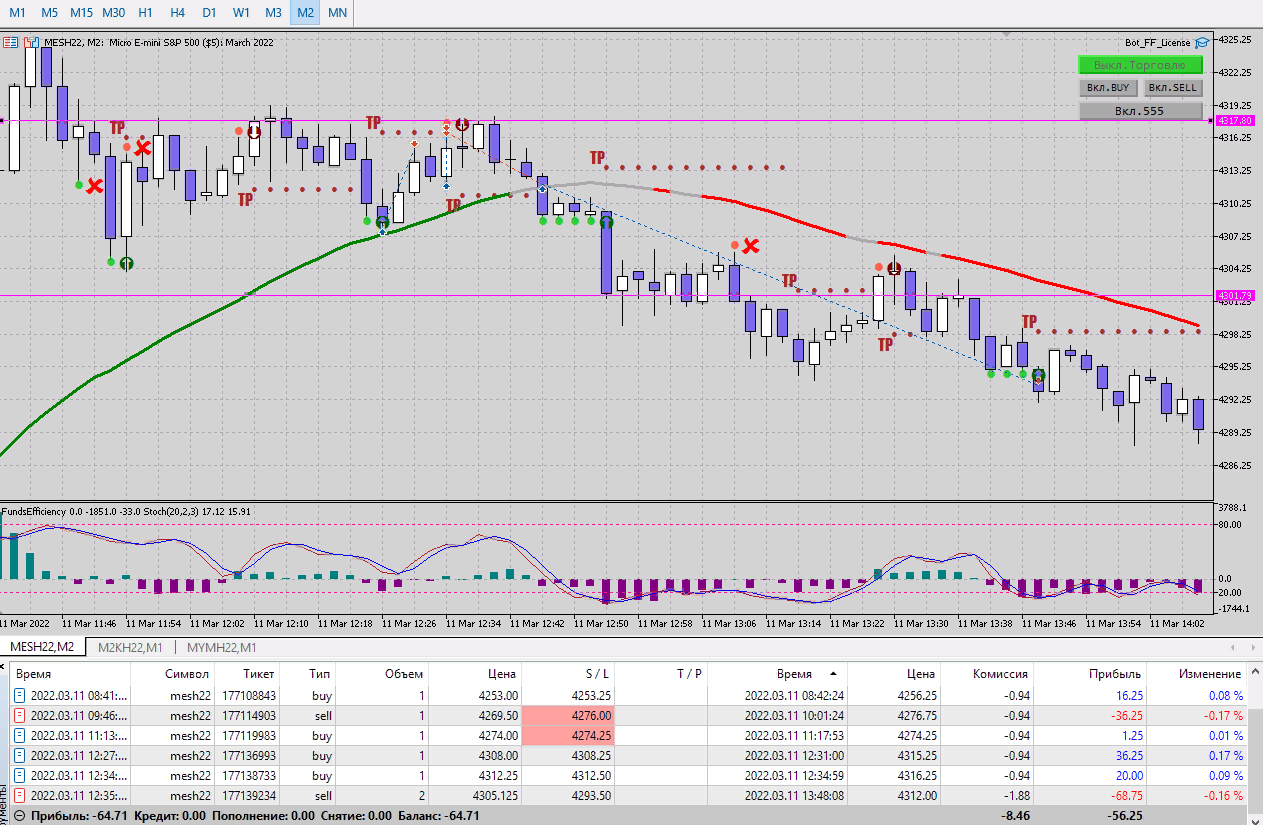Click buy icon of ticket 177119983 row
The image size is (1263, 825).
19,735
